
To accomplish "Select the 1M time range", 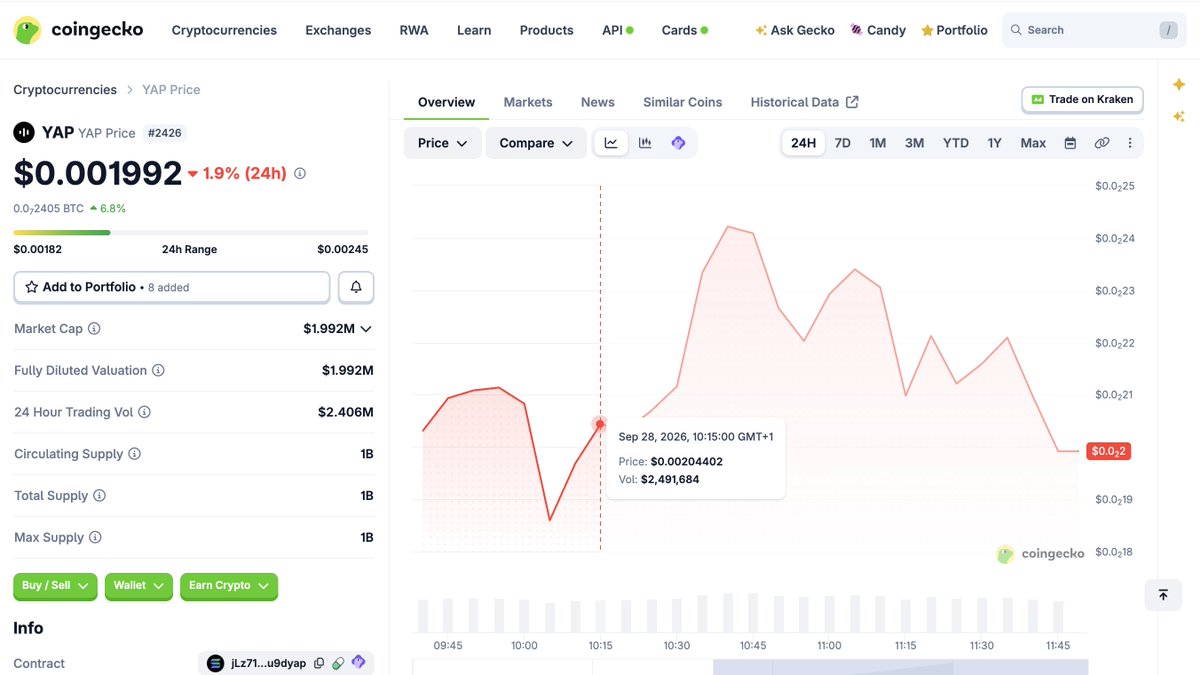I will coord(878,143).
